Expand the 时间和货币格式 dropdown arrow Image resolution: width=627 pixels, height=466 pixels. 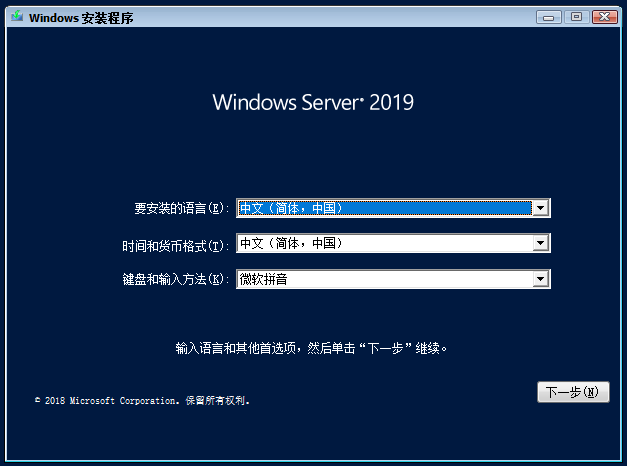[x=540, y=243]
